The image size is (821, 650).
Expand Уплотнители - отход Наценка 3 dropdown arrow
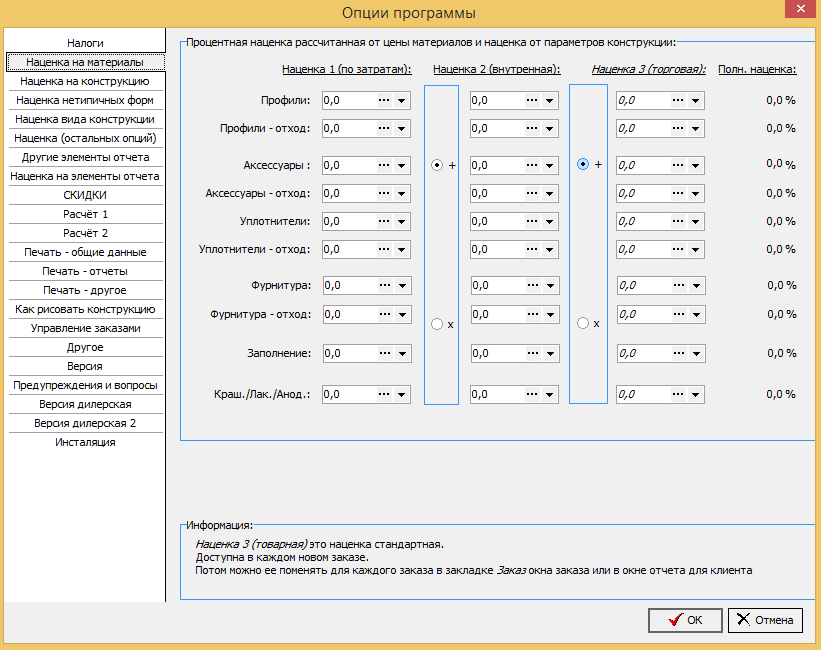pyautogui.click(x=695, y=249)
